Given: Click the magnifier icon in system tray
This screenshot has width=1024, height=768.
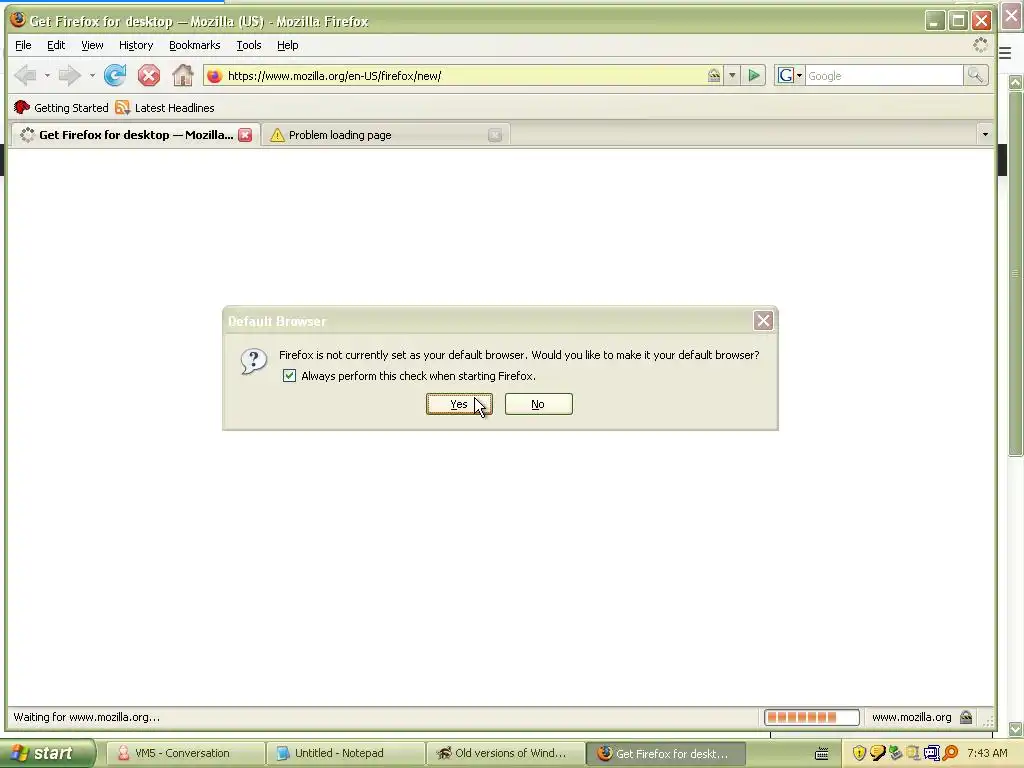Looking at the screenshot, I should 950,753.
